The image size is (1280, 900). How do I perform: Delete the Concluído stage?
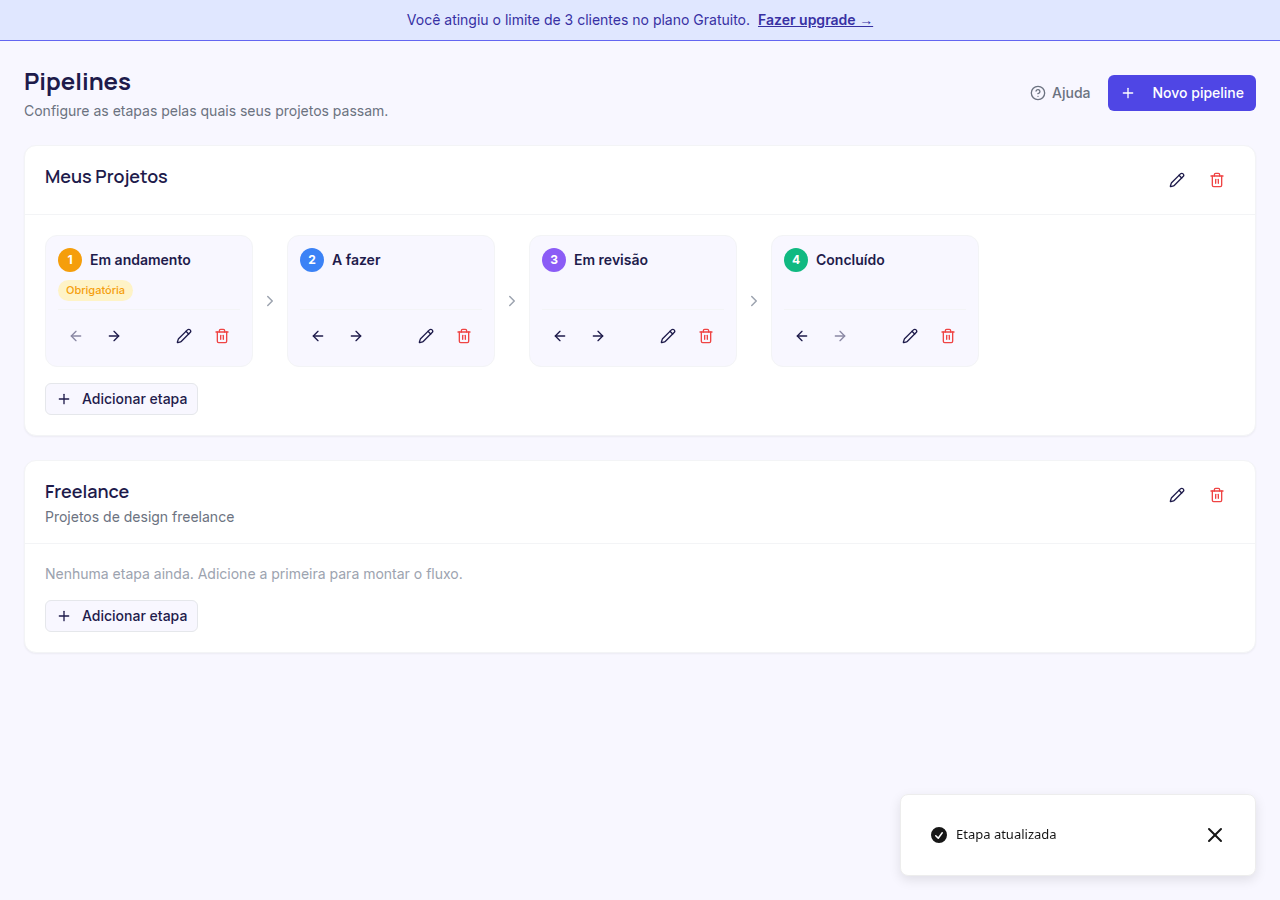coord(948,336)
